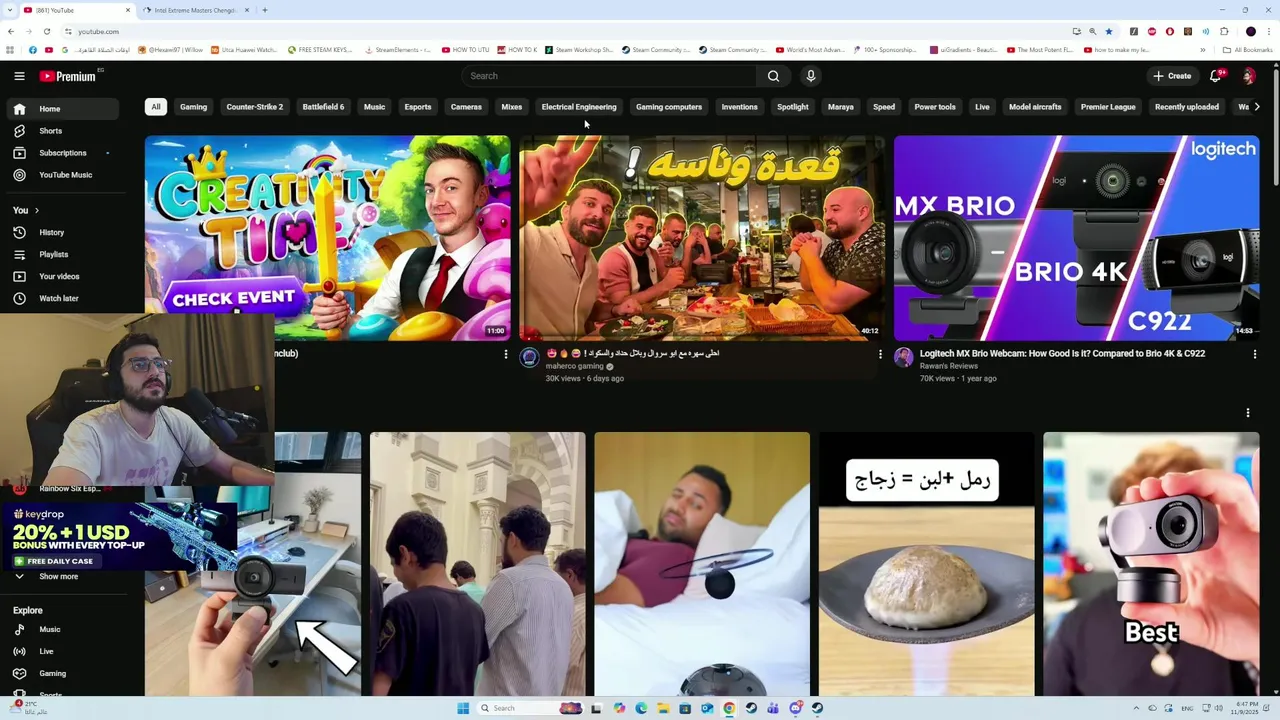
Task: Open Logitech MX Brio Webcam video title
Action: [1062, 353]
